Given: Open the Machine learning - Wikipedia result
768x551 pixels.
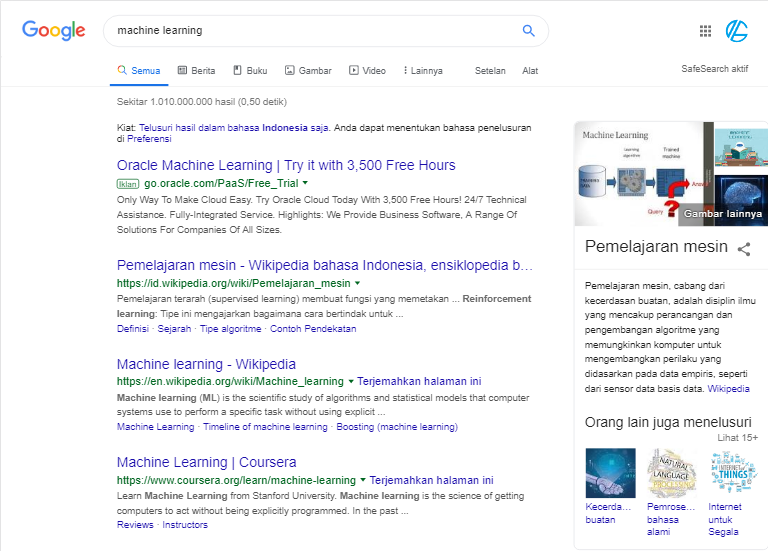Looking at the screenshot, I should click(x=206, y=364).
